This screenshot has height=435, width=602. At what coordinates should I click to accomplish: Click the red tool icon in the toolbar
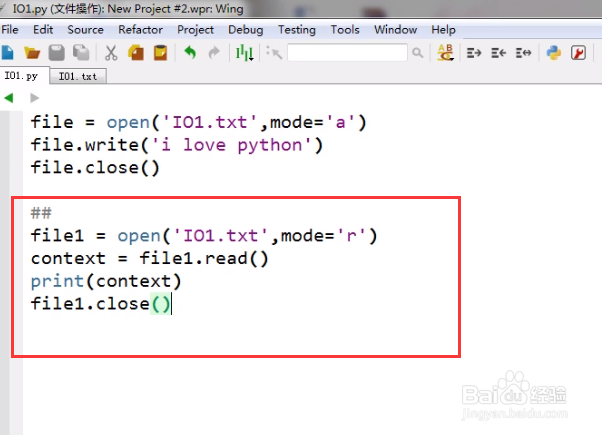[x=578, y=53]
